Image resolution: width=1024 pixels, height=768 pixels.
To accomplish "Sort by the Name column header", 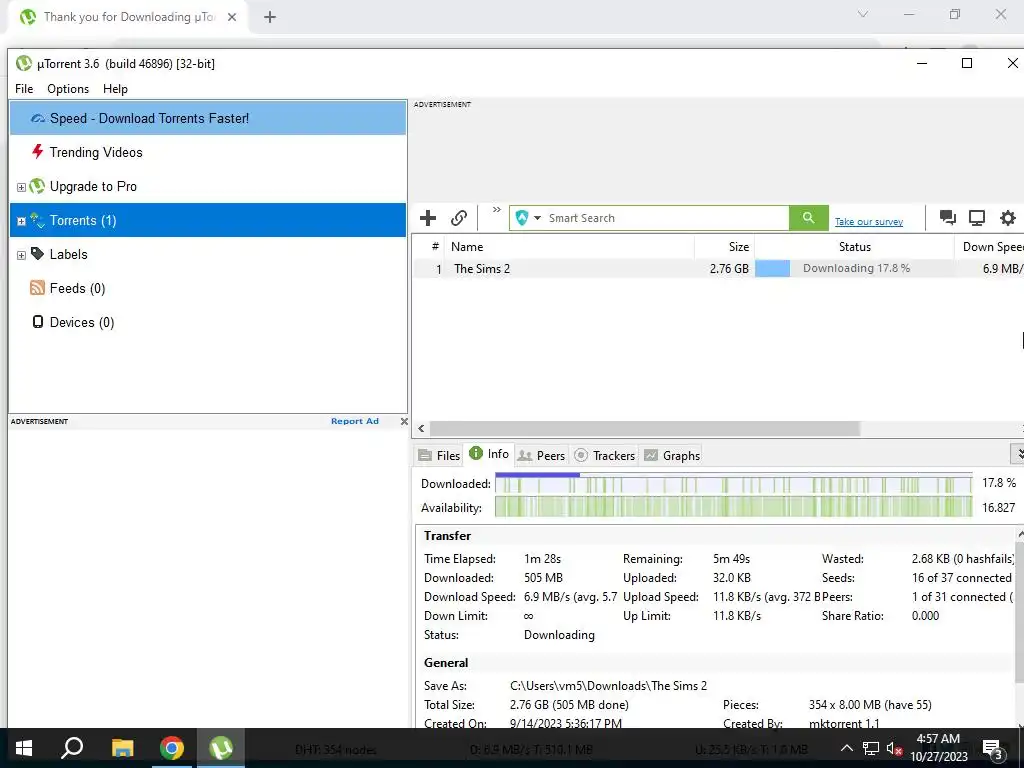I will [569, 247].
